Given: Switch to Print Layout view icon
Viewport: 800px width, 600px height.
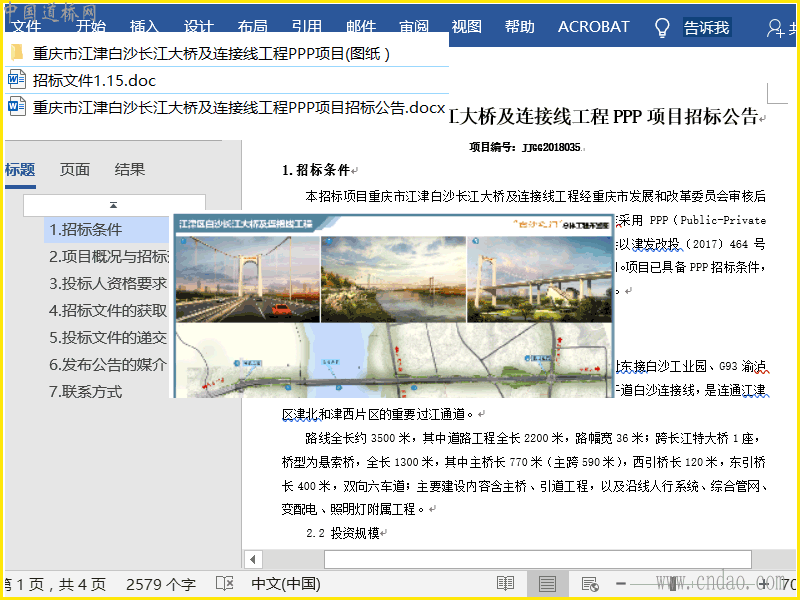Looking at the screenshot, I should pos(547,584).
